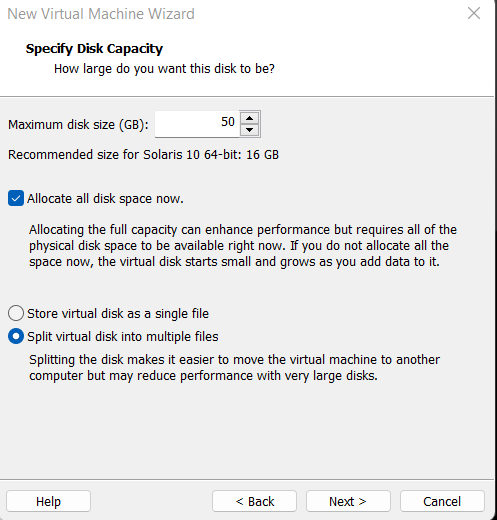Click the 'Maximum disk size (GB):' label

click(x=78, y=125)
